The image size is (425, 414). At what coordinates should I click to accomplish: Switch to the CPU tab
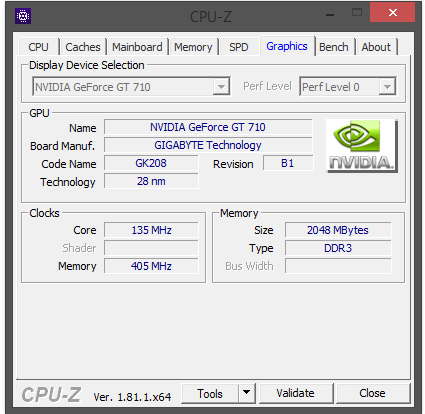[x=39, y=47]
